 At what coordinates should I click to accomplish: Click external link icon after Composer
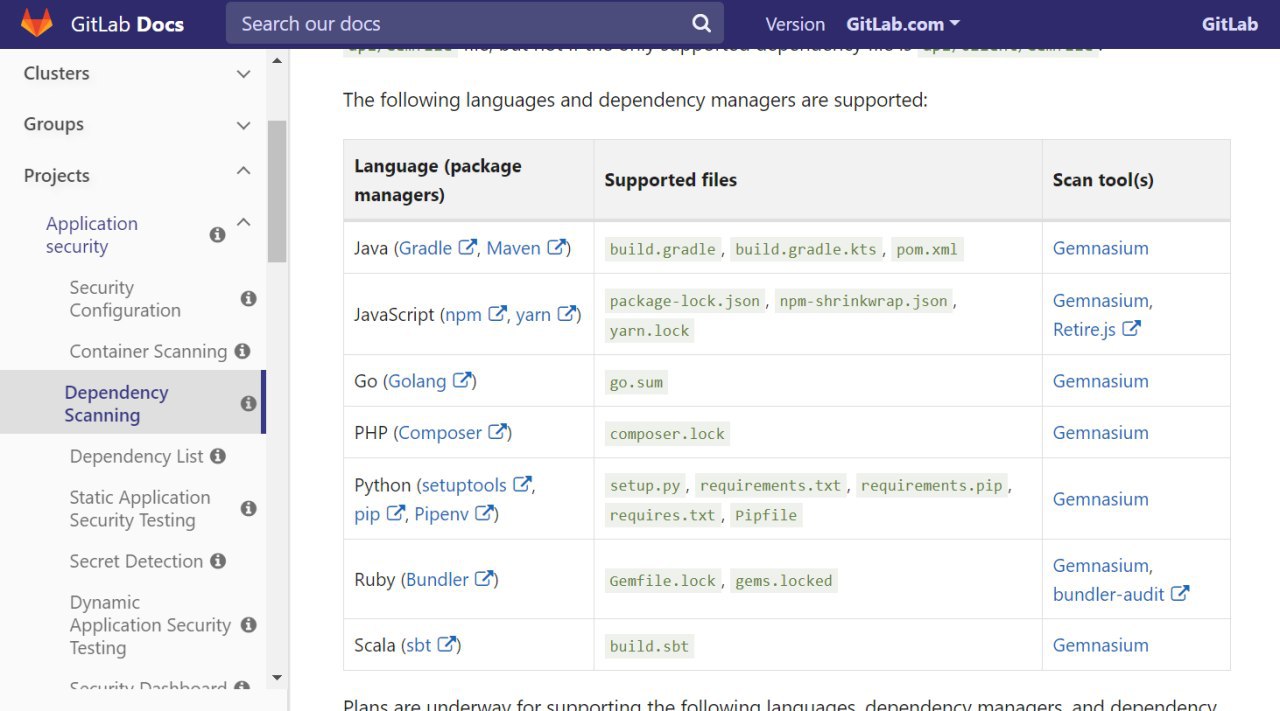tap(497, 432)
